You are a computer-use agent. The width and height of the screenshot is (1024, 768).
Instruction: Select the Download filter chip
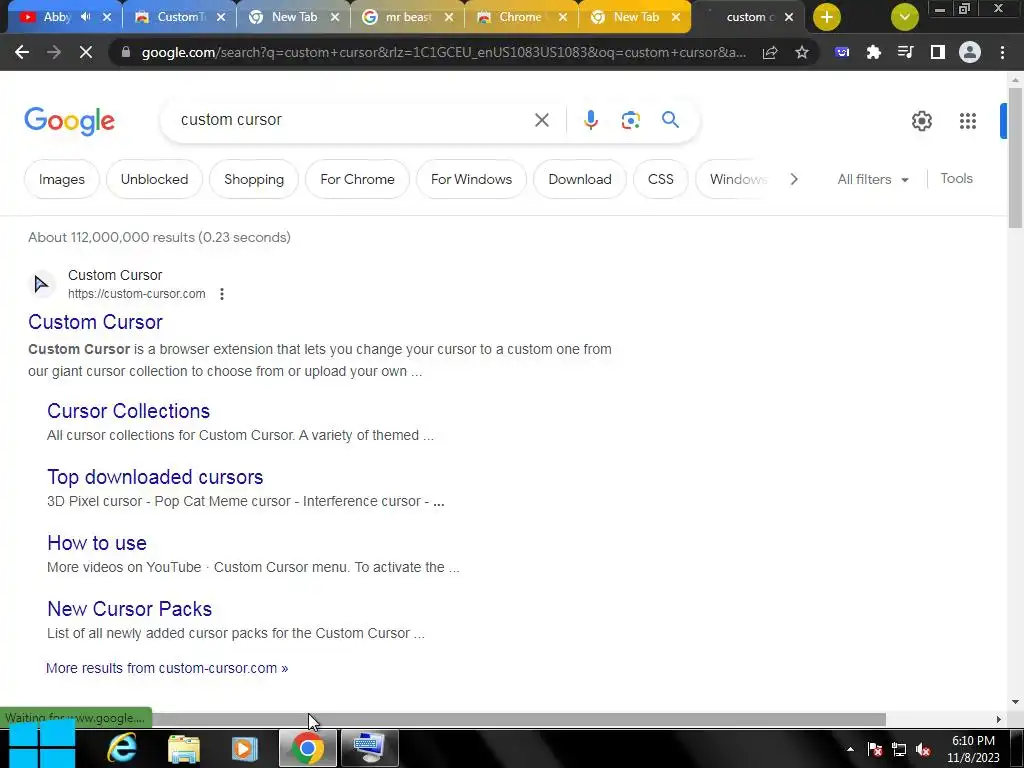[x=580, y=179]
